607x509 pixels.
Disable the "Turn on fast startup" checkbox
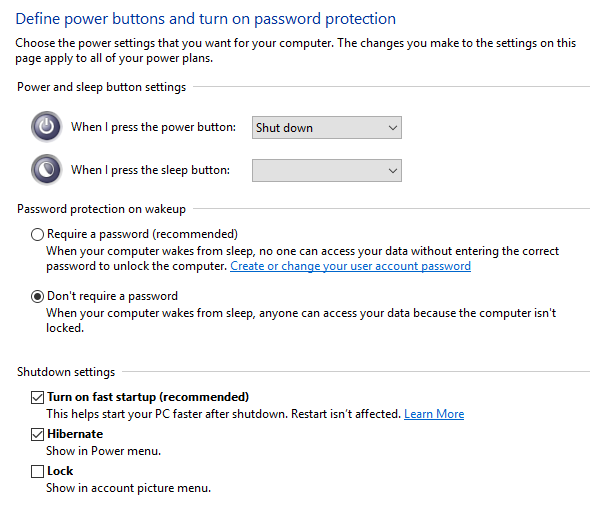click(38, 397)
